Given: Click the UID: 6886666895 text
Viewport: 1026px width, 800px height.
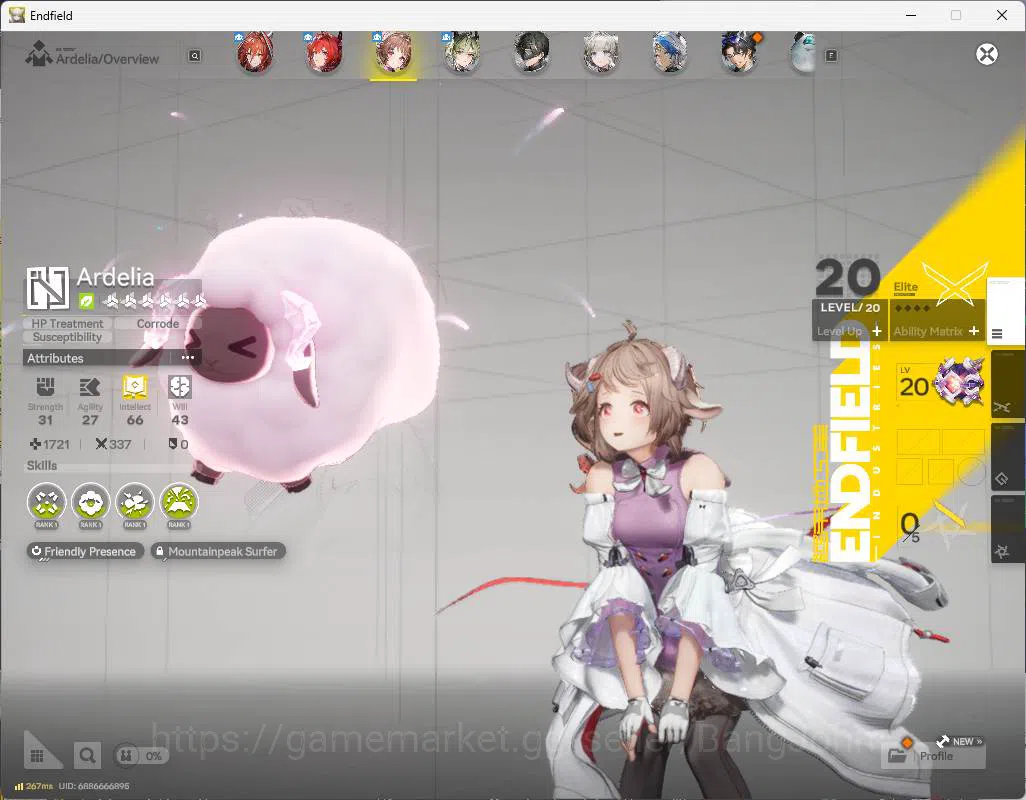Looking at the screenshot, I should 94,786.
